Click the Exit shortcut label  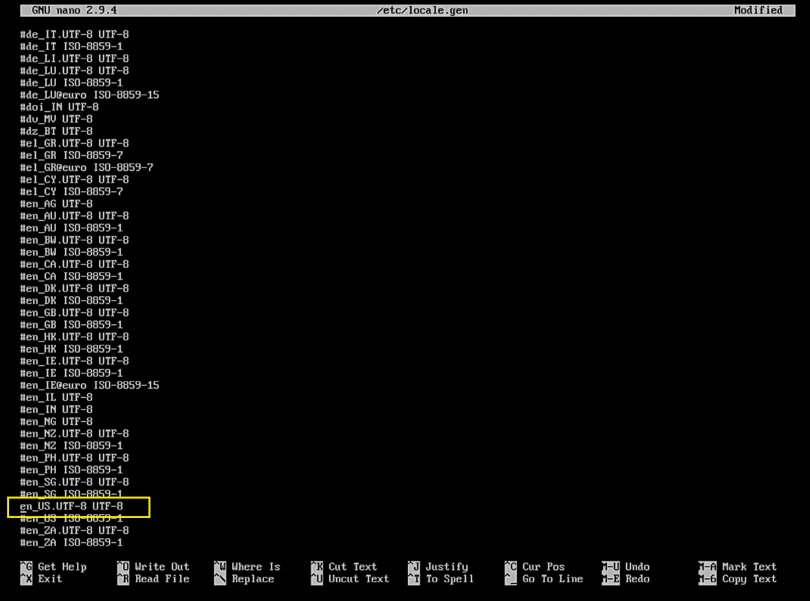coord(50,578)
